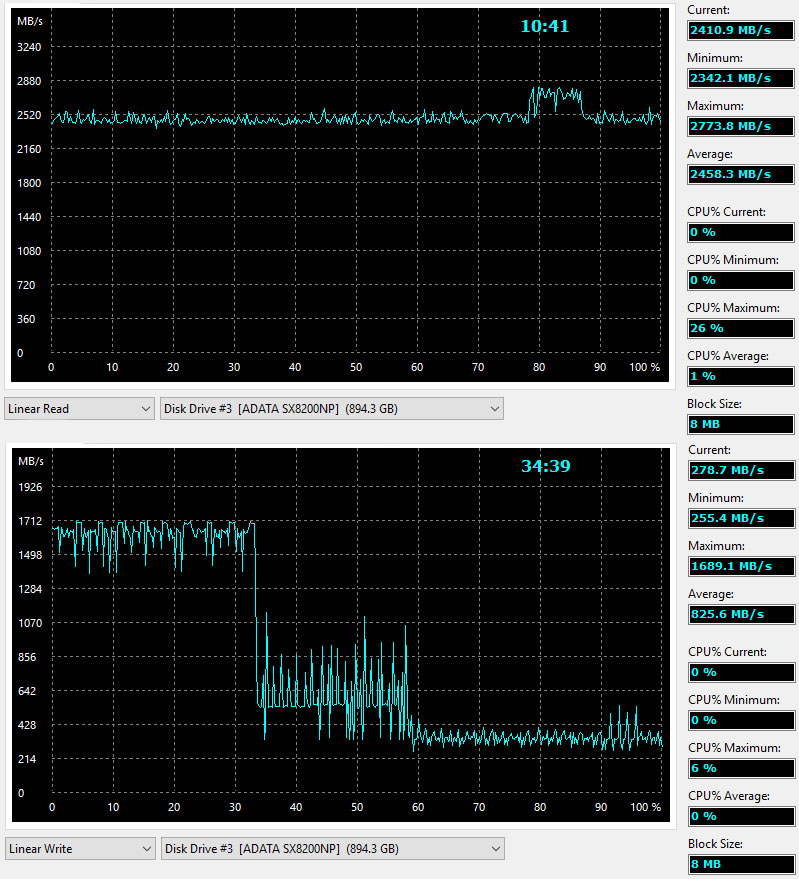This screenshot has width=799, height=879.
Task: Click the 255.4 MB/s Minimum write value
Action: pyautogui.click(x=740, y=518)
